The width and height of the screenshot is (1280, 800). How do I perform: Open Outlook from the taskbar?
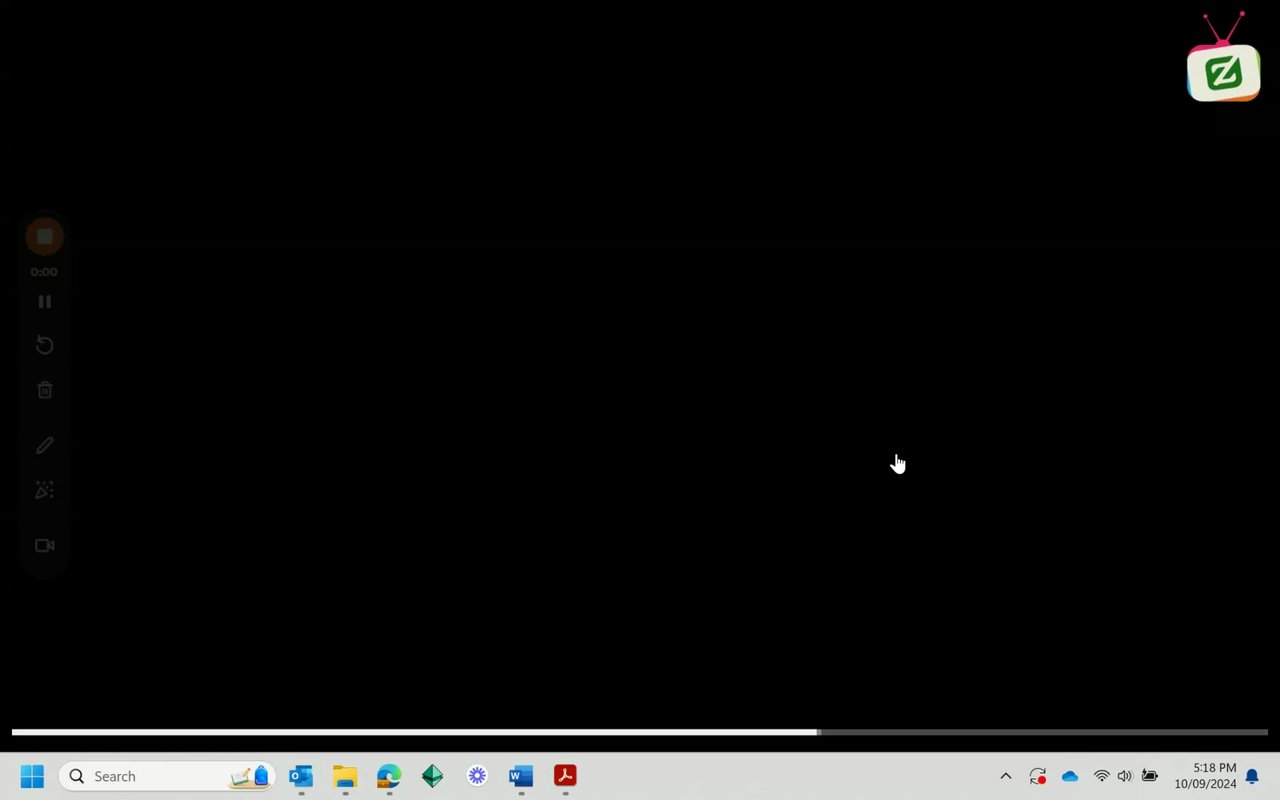301,776
